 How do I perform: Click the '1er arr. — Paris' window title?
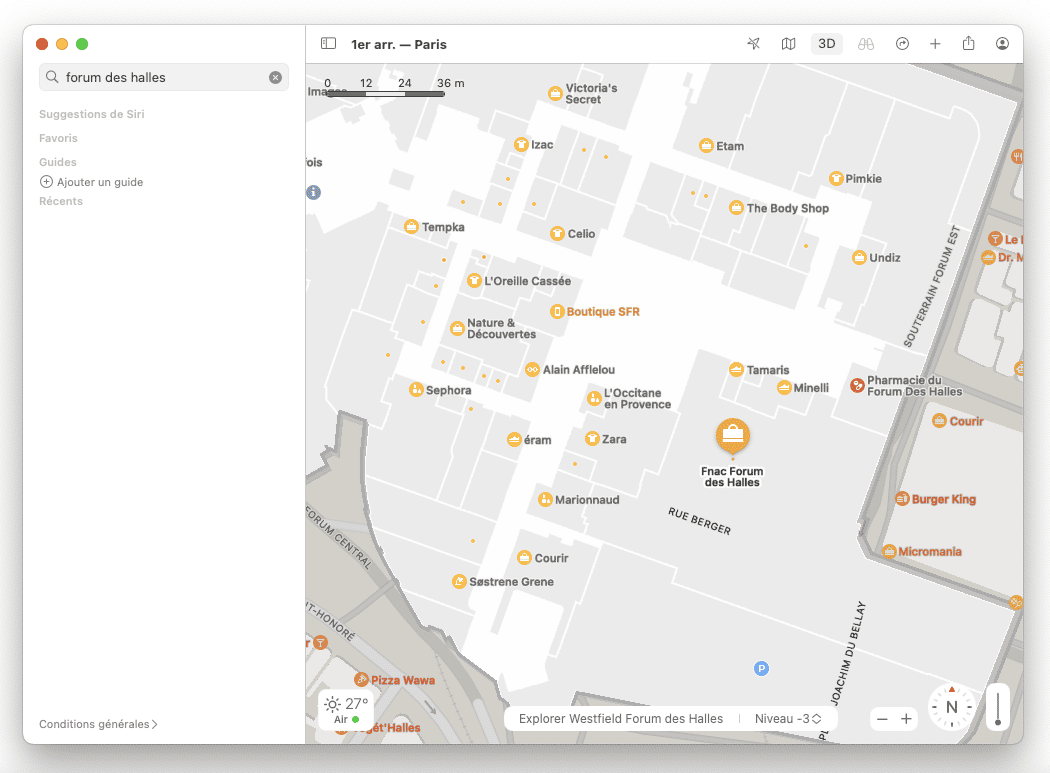pos(398,44)
